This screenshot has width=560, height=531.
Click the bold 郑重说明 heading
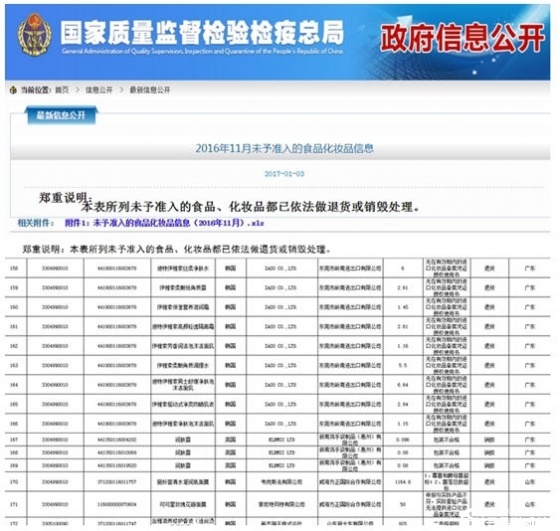click(x=65, y=197)
